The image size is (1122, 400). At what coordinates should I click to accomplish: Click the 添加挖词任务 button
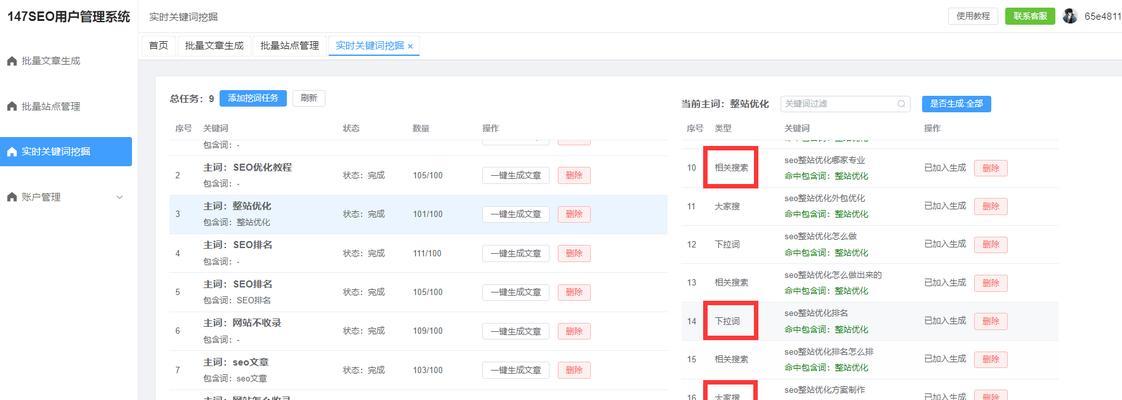coord(253,99)
